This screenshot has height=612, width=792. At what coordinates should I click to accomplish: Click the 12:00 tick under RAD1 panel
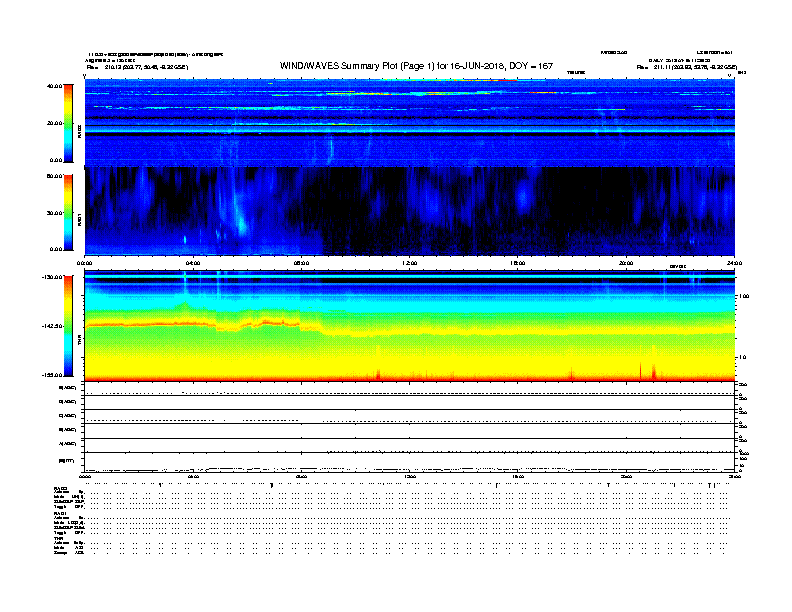410,263
